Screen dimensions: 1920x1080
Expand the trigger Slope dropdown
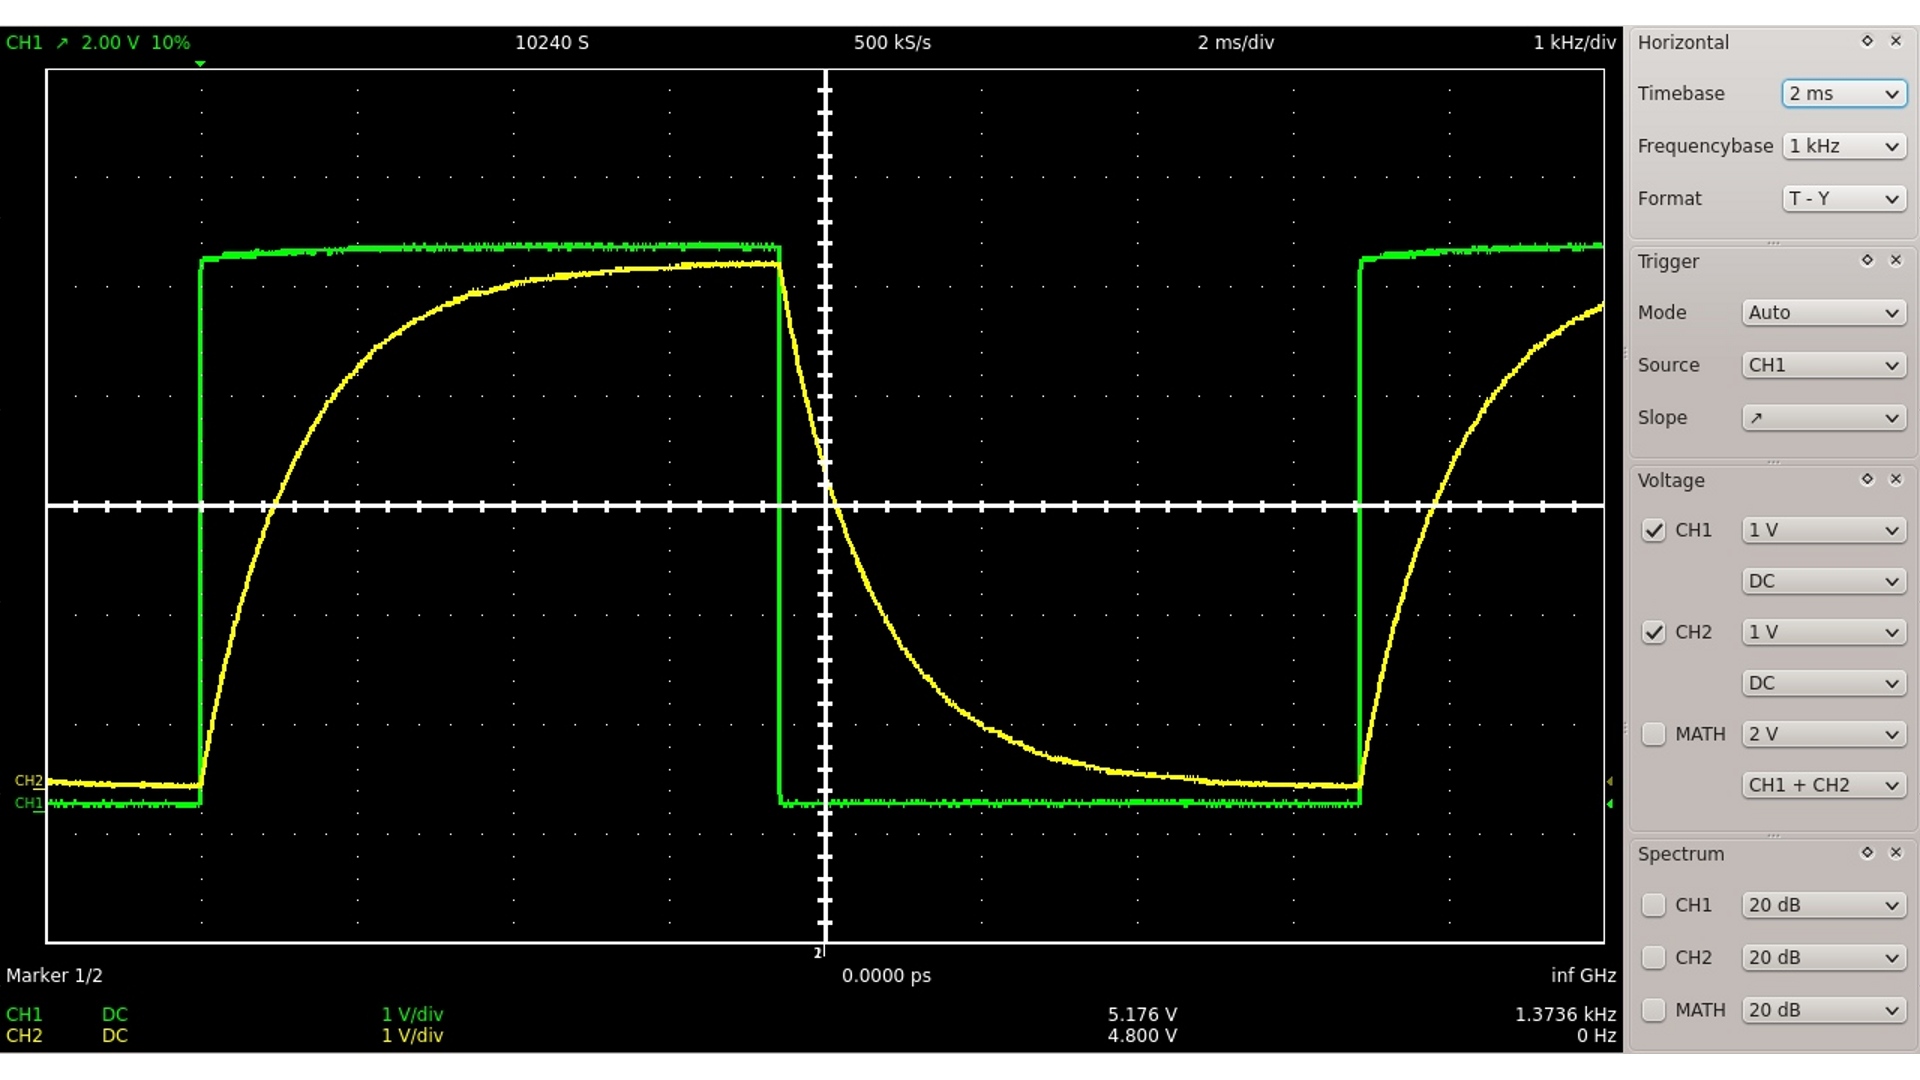pos(1823,417)
